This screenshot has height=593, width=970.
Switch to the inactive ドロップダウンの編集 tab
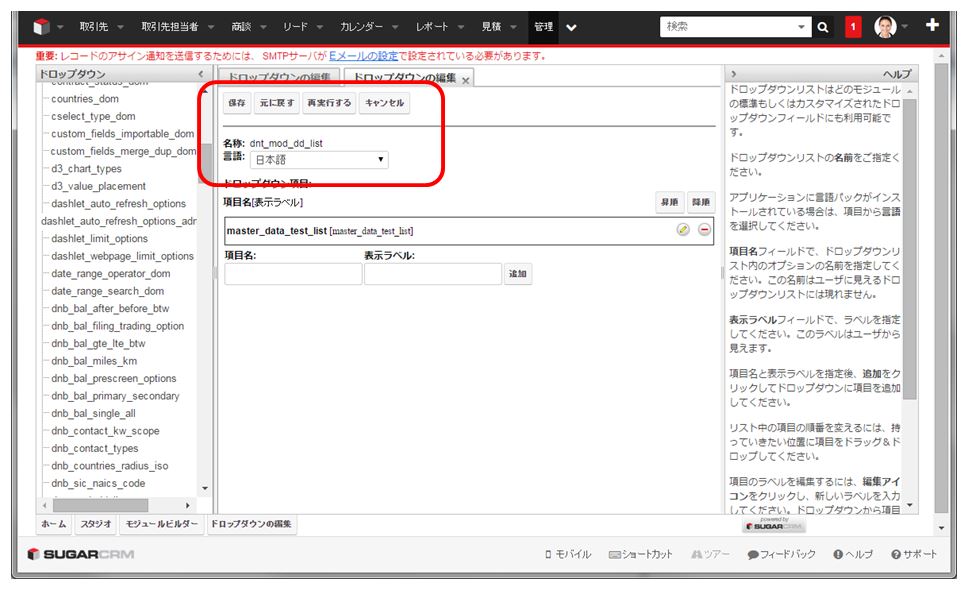[x=279, y=77]
